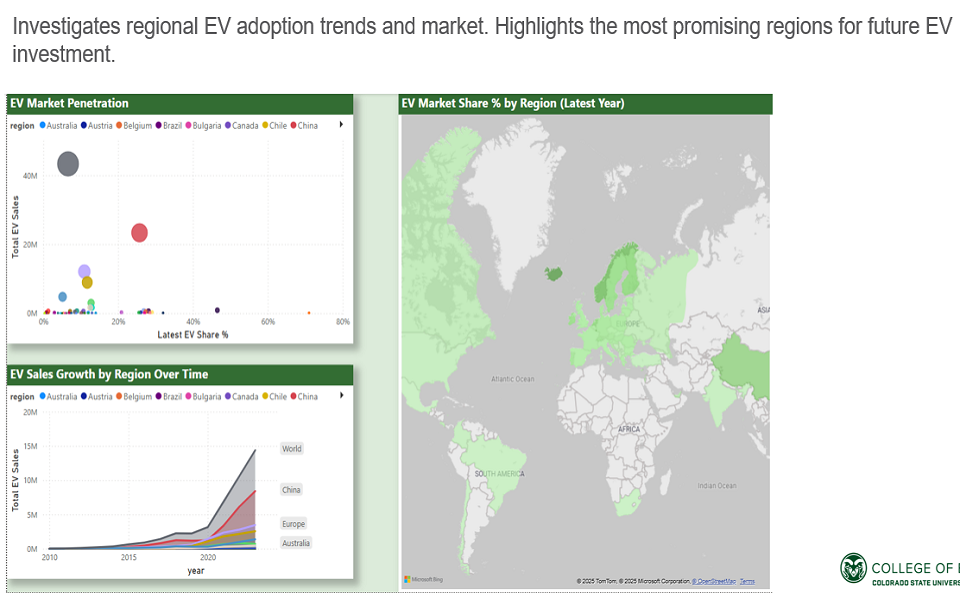This screenshot has width=960, height=600.
Task: Click the Australia legend marker in EV Market Penetration
Action: coord(43,125)
